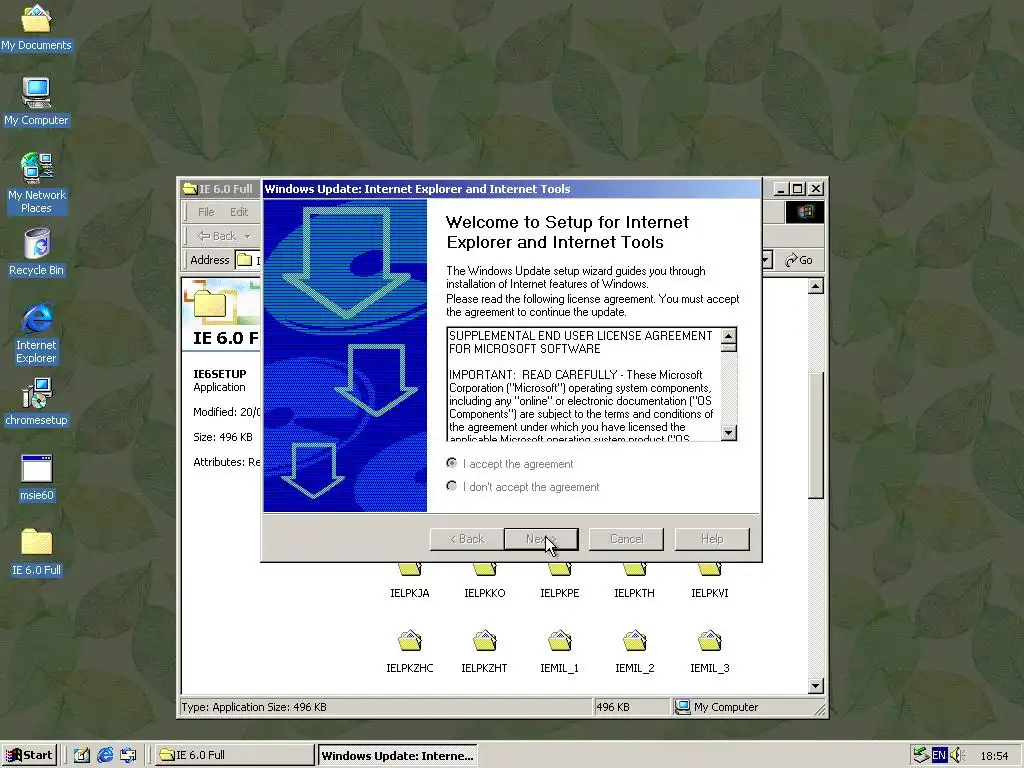The height and width of the screenshot is (768, 1024).
Task: Click the Next button in setup wizard
Action: pos(541,539)
